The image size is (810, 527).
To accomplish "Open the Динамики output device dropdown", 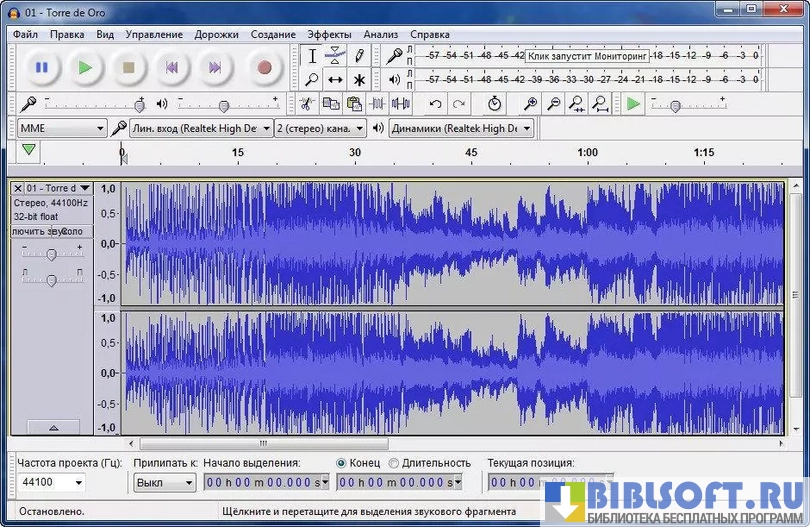I will 461,128.
